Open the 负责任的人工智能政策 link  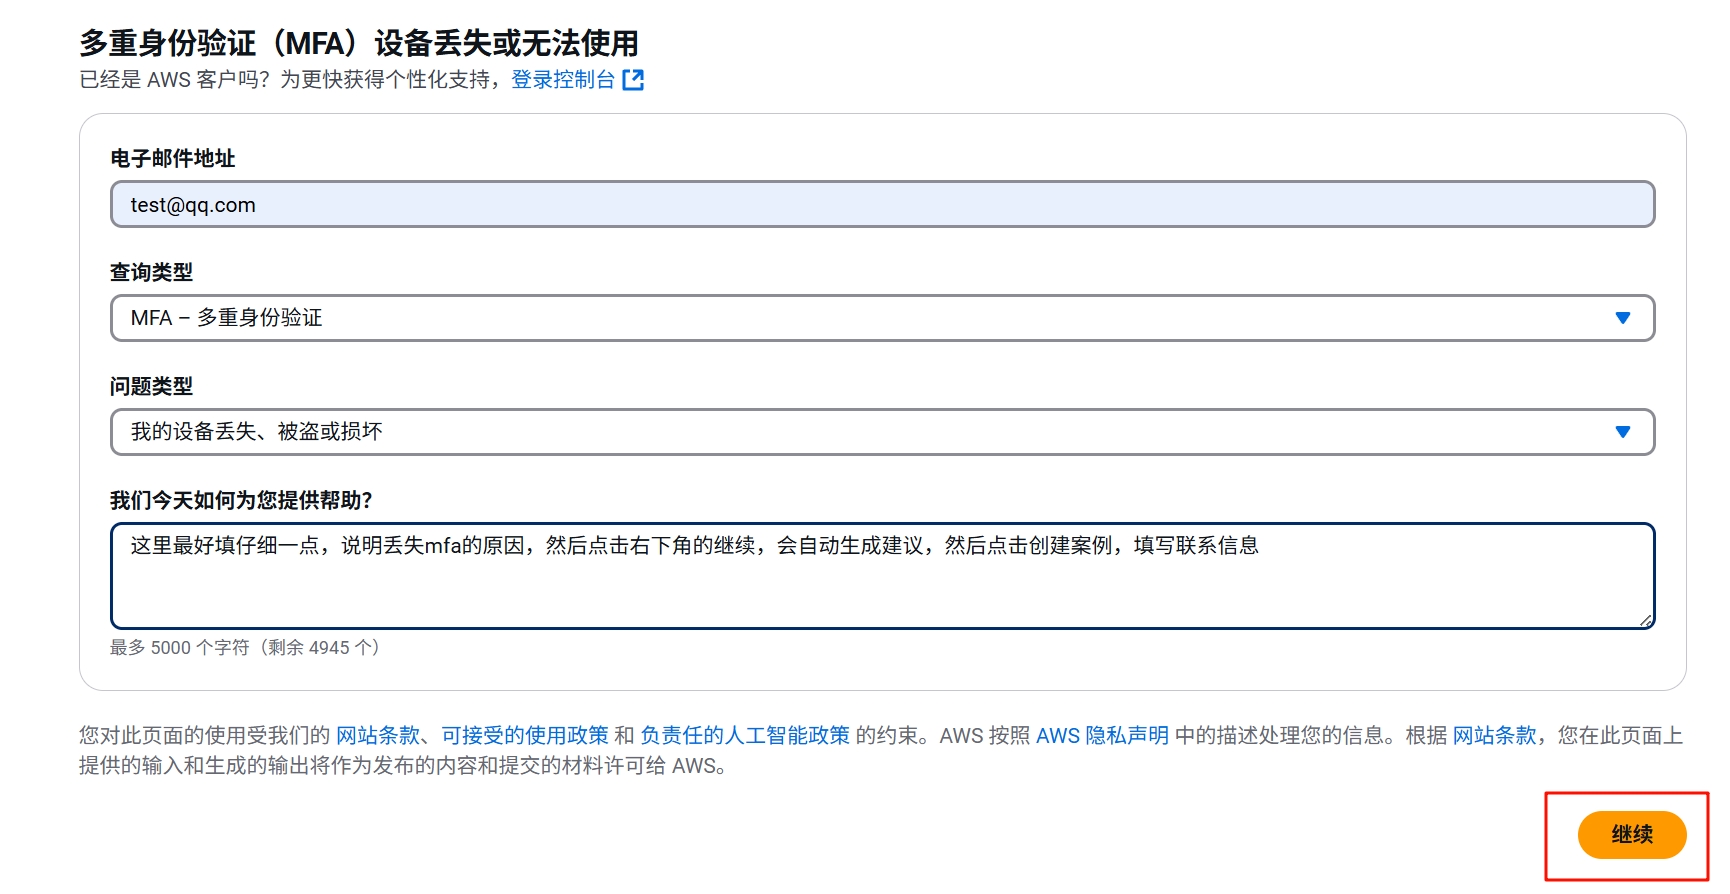pyautogui.click(x=745, y=736)
